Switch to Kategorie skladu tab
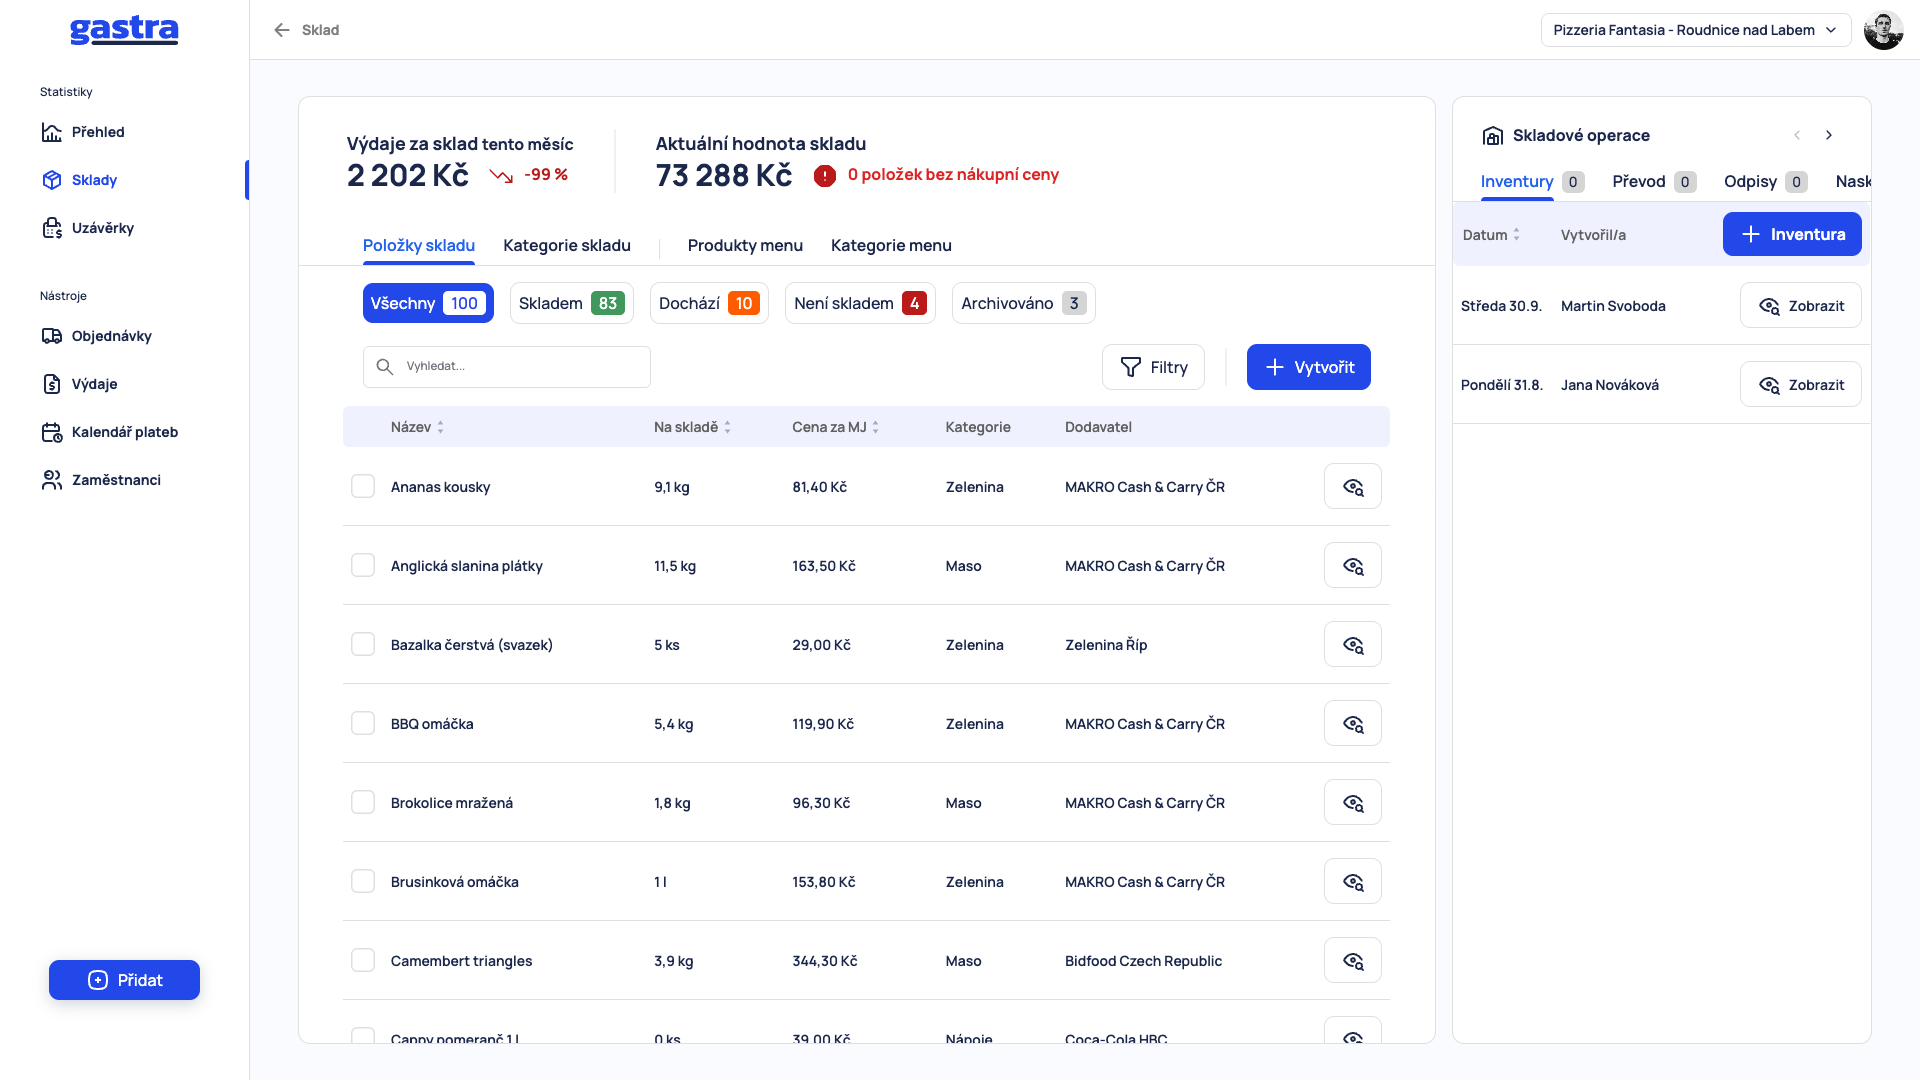 (567, 246)
